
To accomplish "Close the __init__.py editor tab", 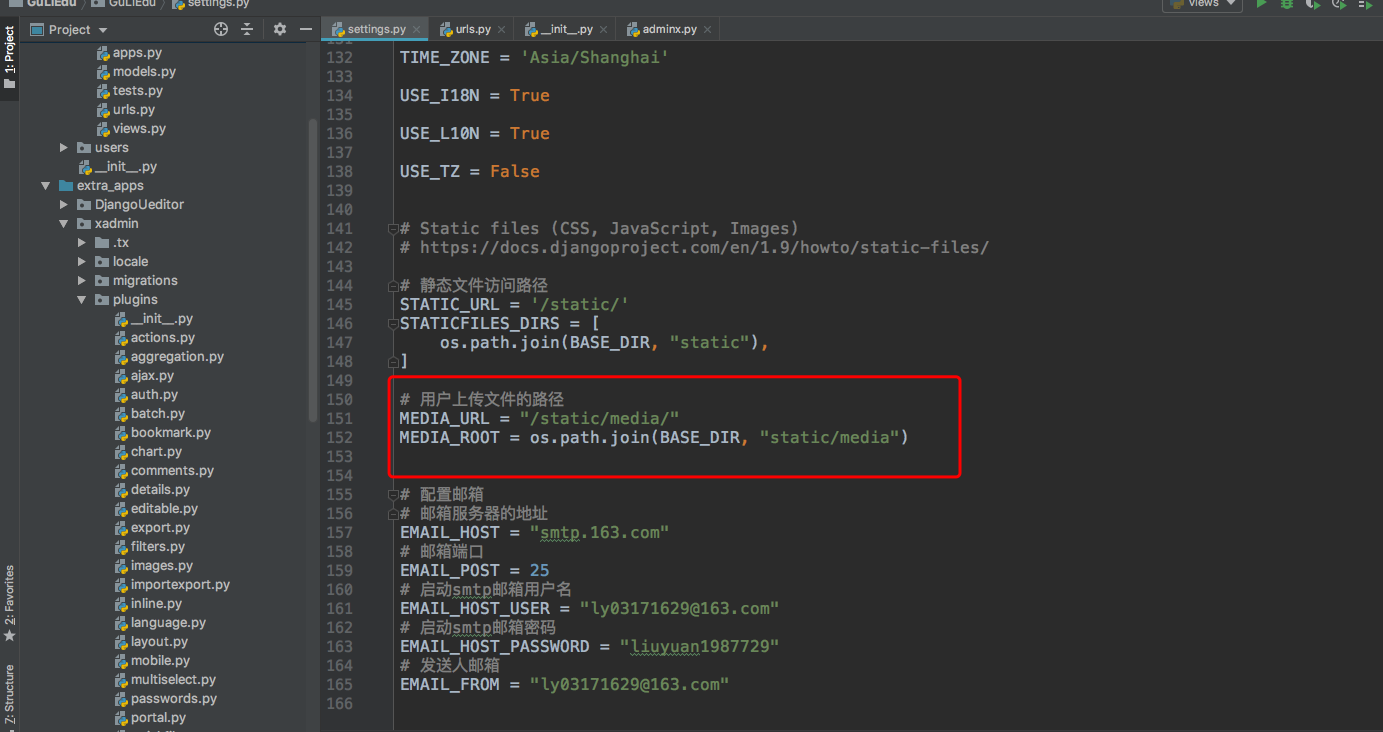I will click(x=602, y=30).
